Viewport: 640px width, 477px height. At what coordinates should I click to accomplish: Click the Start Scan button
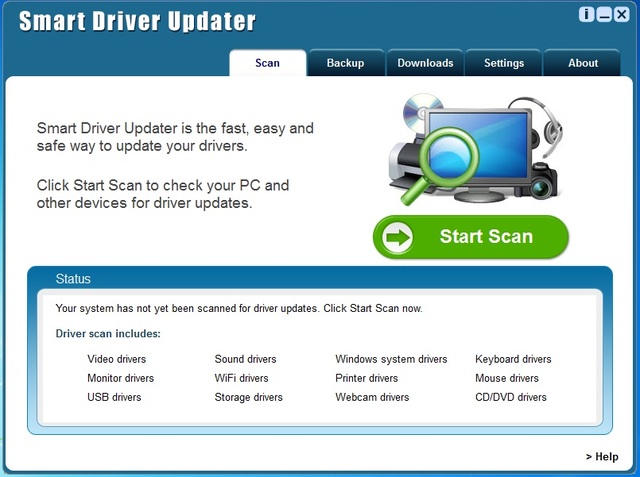[x=471, y=237]
